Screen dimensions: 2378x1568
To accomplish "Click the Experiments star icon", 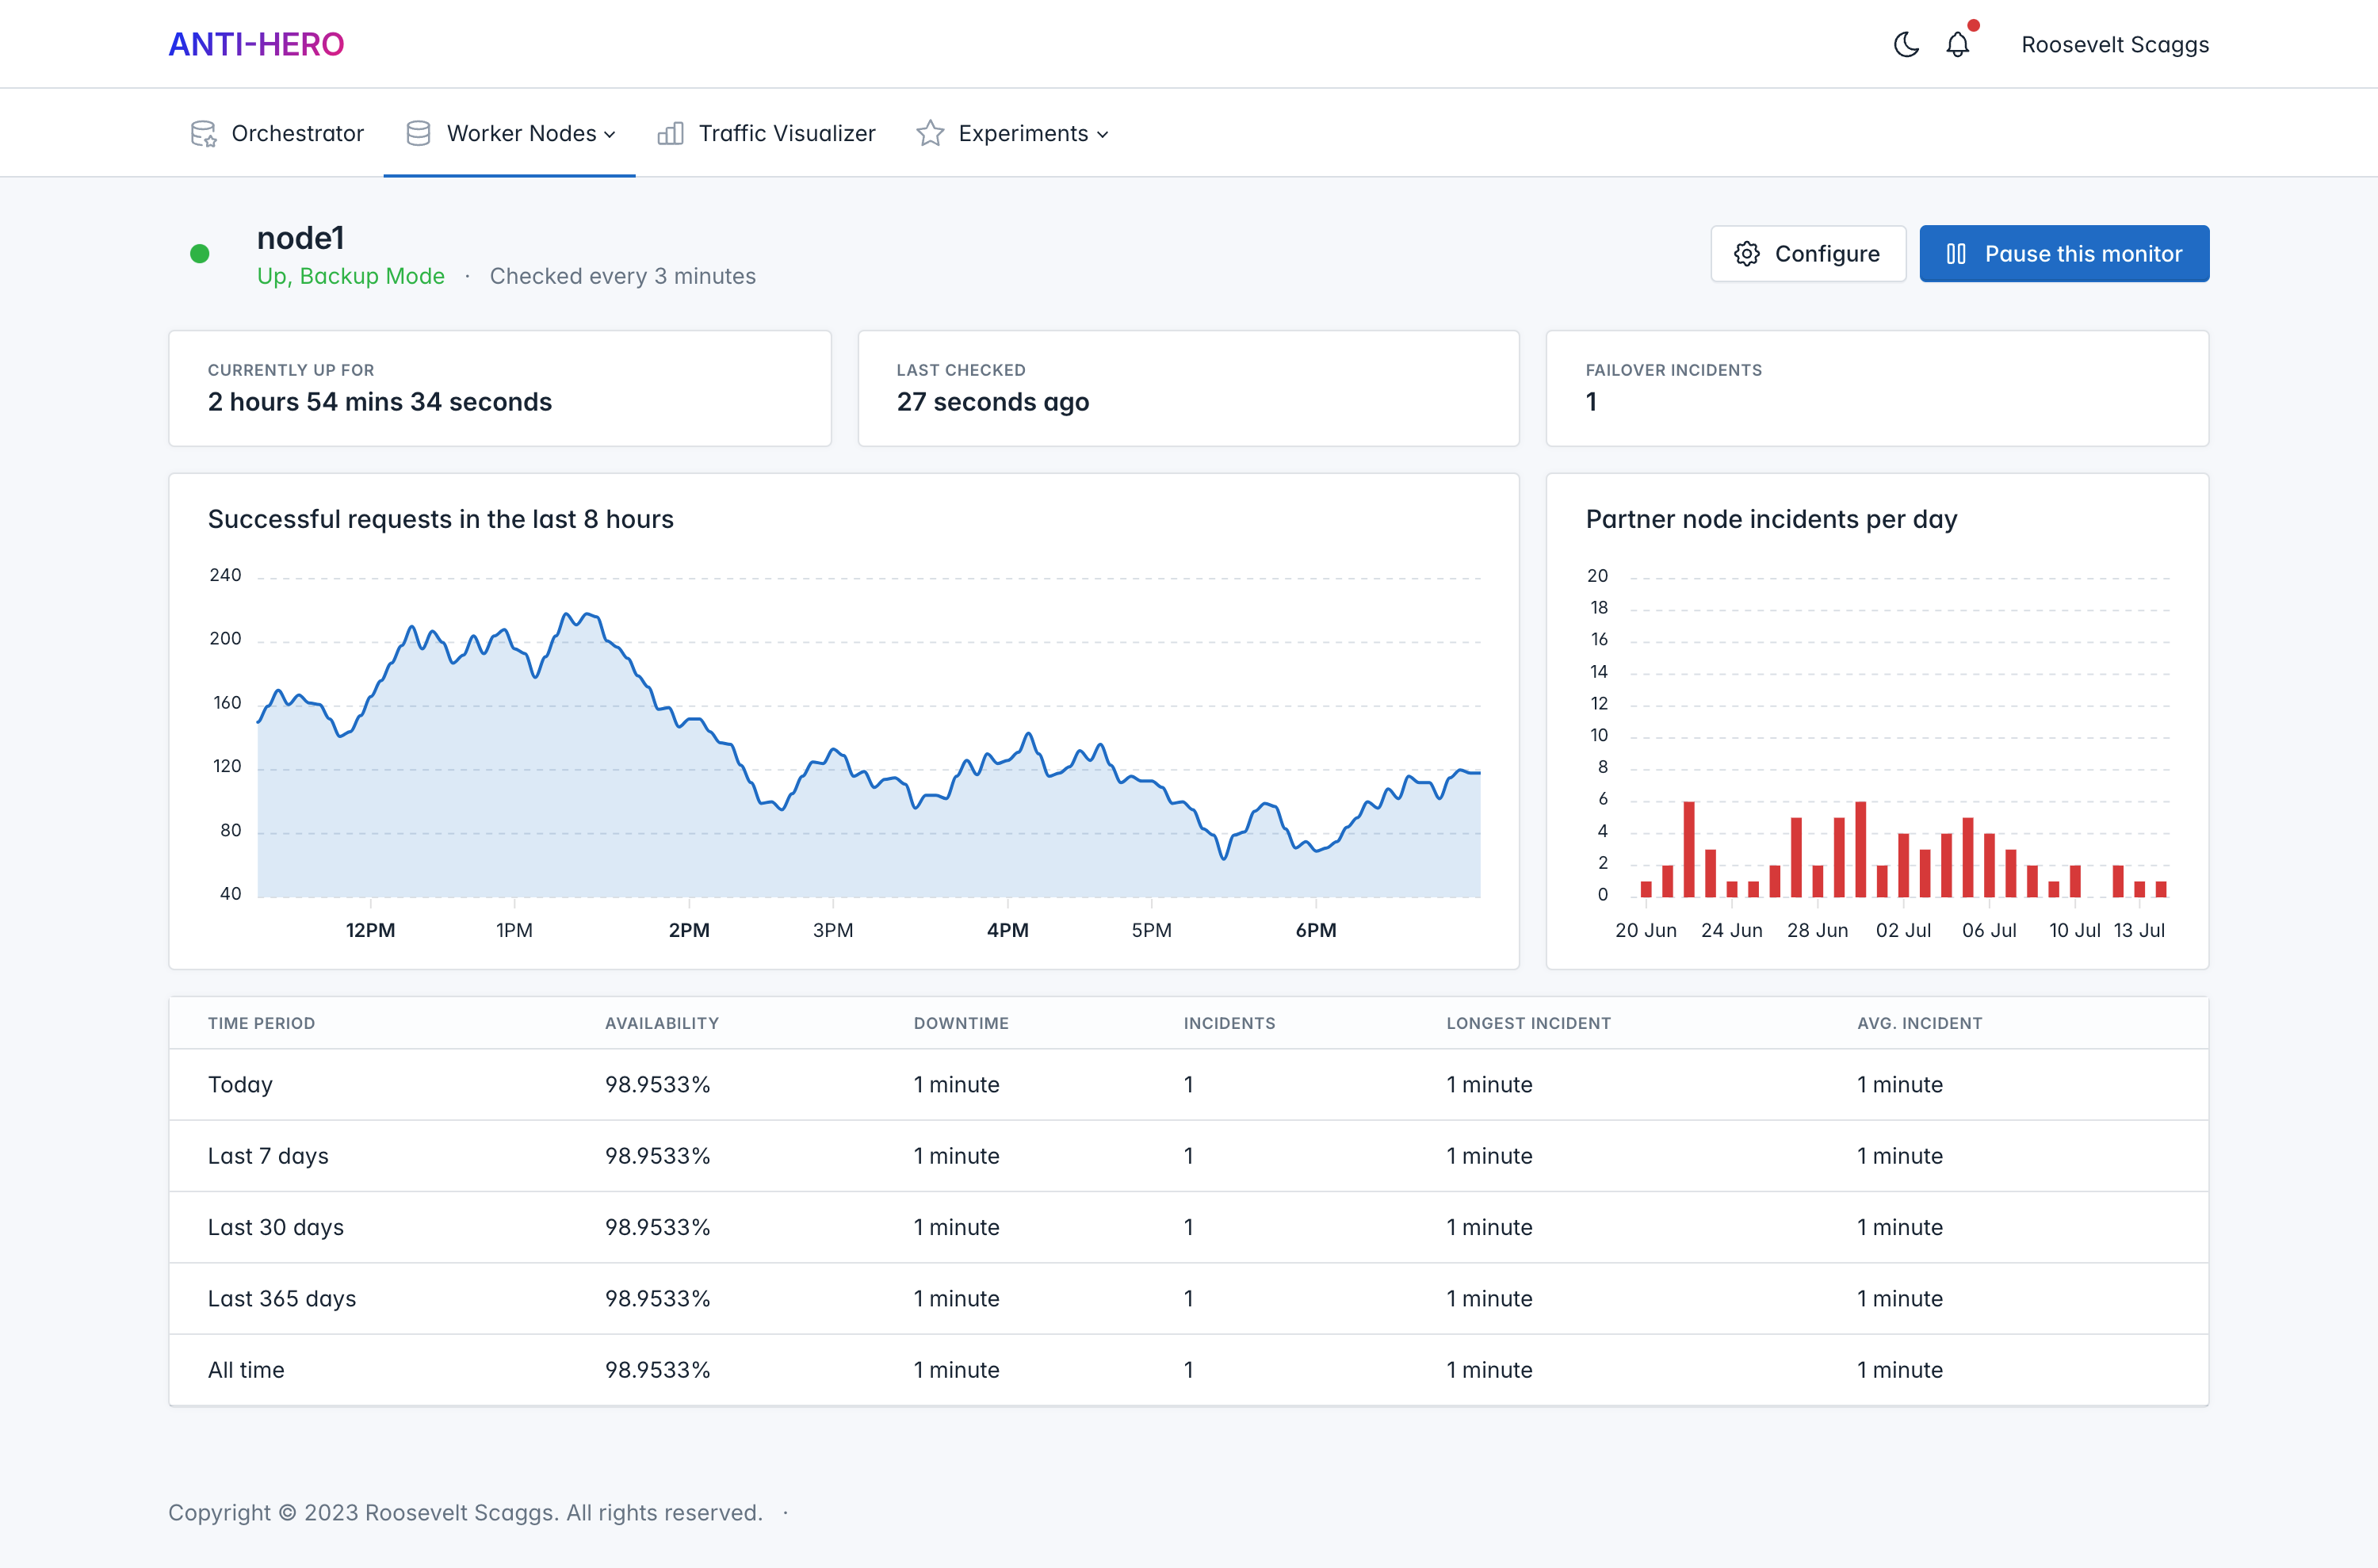I will pos(930,134).
